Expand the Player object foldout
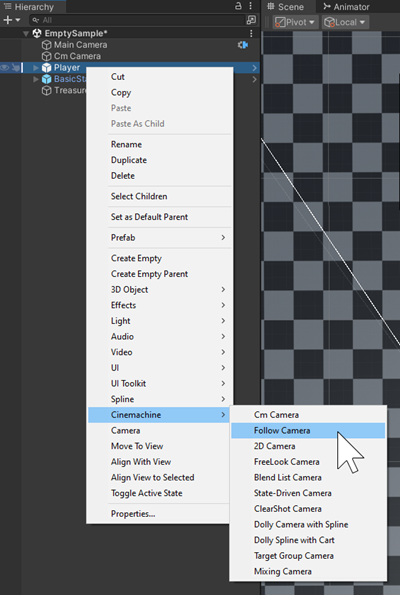This screenshot has height=595, width=400. (x=36, y=68)
